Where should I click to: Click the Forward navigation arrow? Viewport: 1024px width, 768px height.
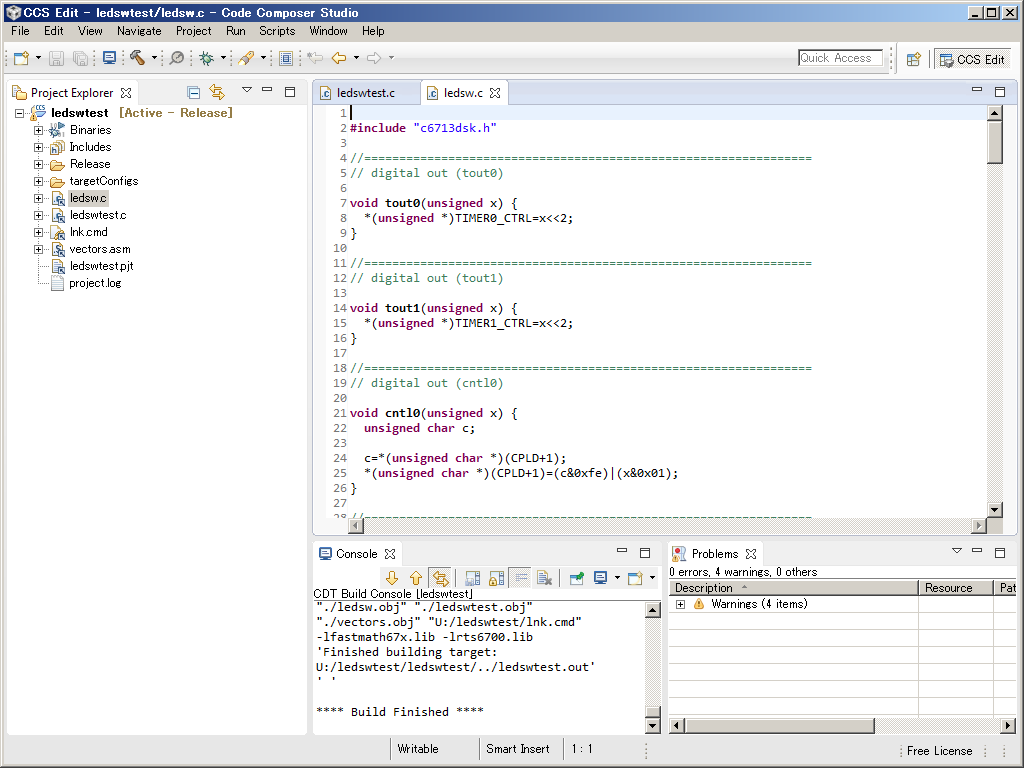click(374, 58)
